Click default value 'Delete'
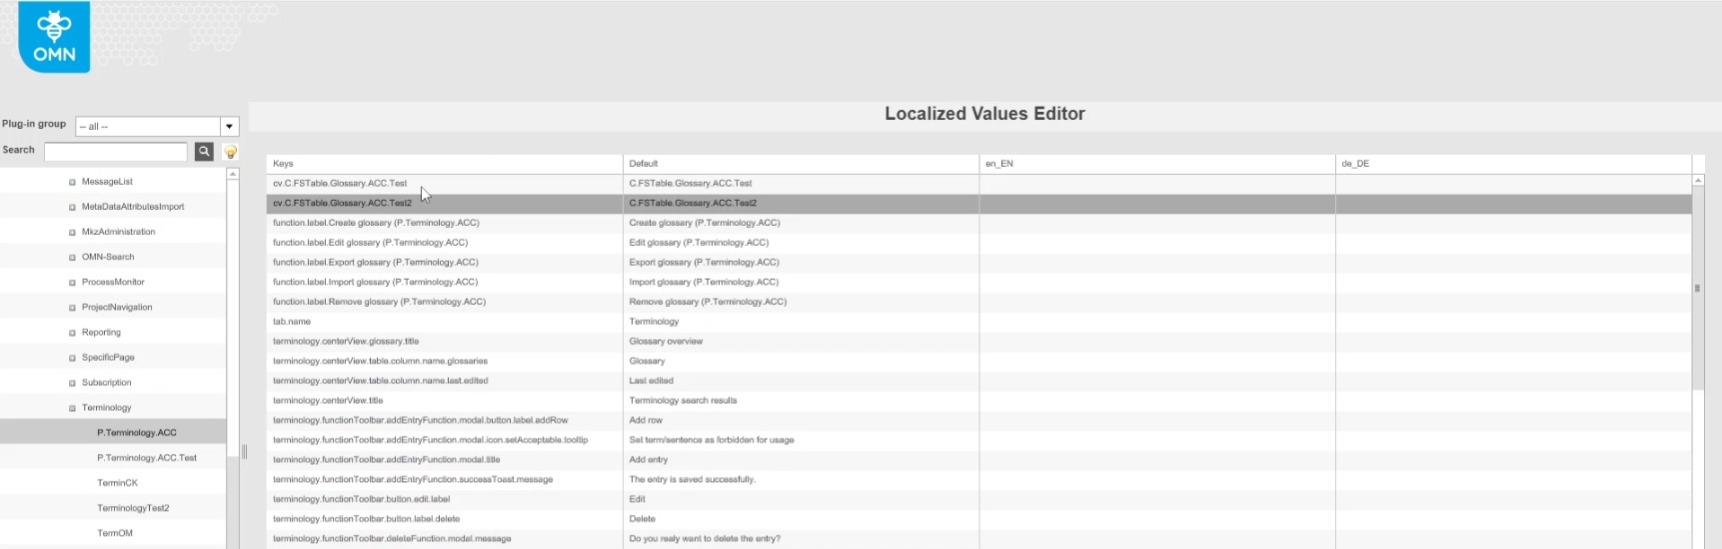The width and height of the screenshot is (1722, 549). (642, 518)
